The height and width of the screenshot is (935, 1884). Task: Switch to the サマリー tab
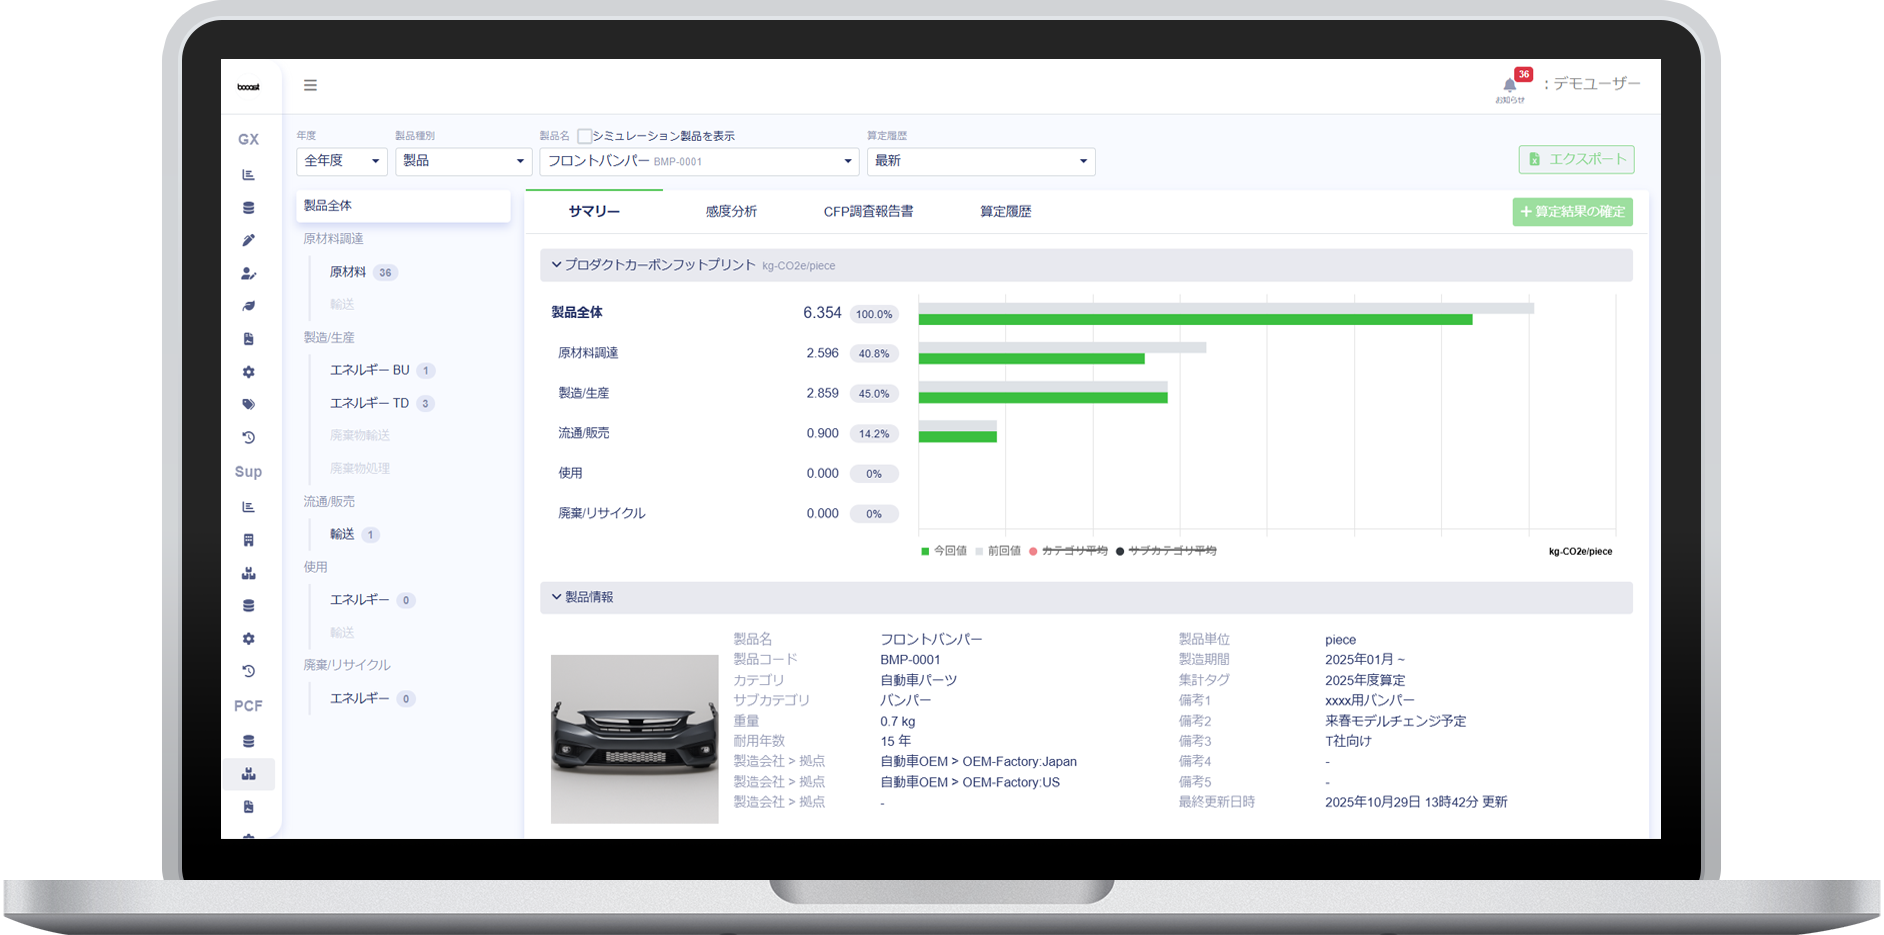(x=594, y=212)
